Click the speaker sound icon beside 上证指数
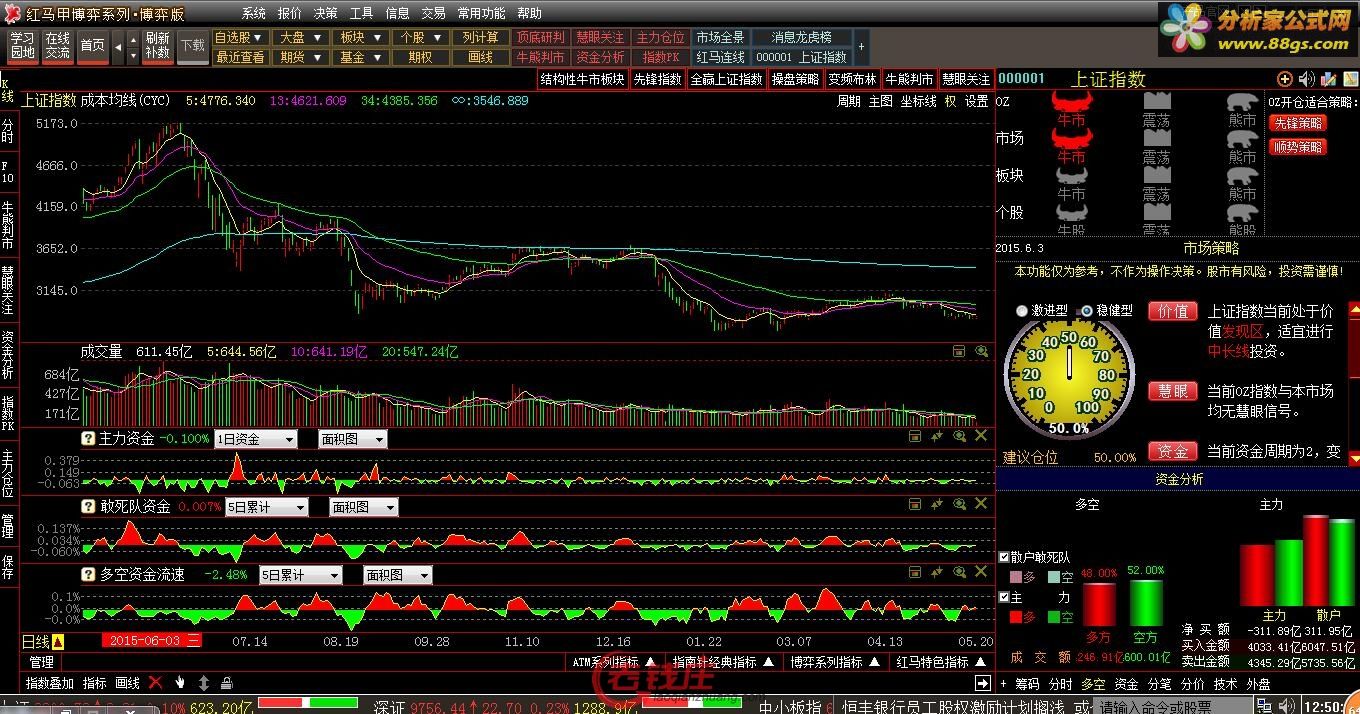The image size is (1360, 714). point(1306,79)
